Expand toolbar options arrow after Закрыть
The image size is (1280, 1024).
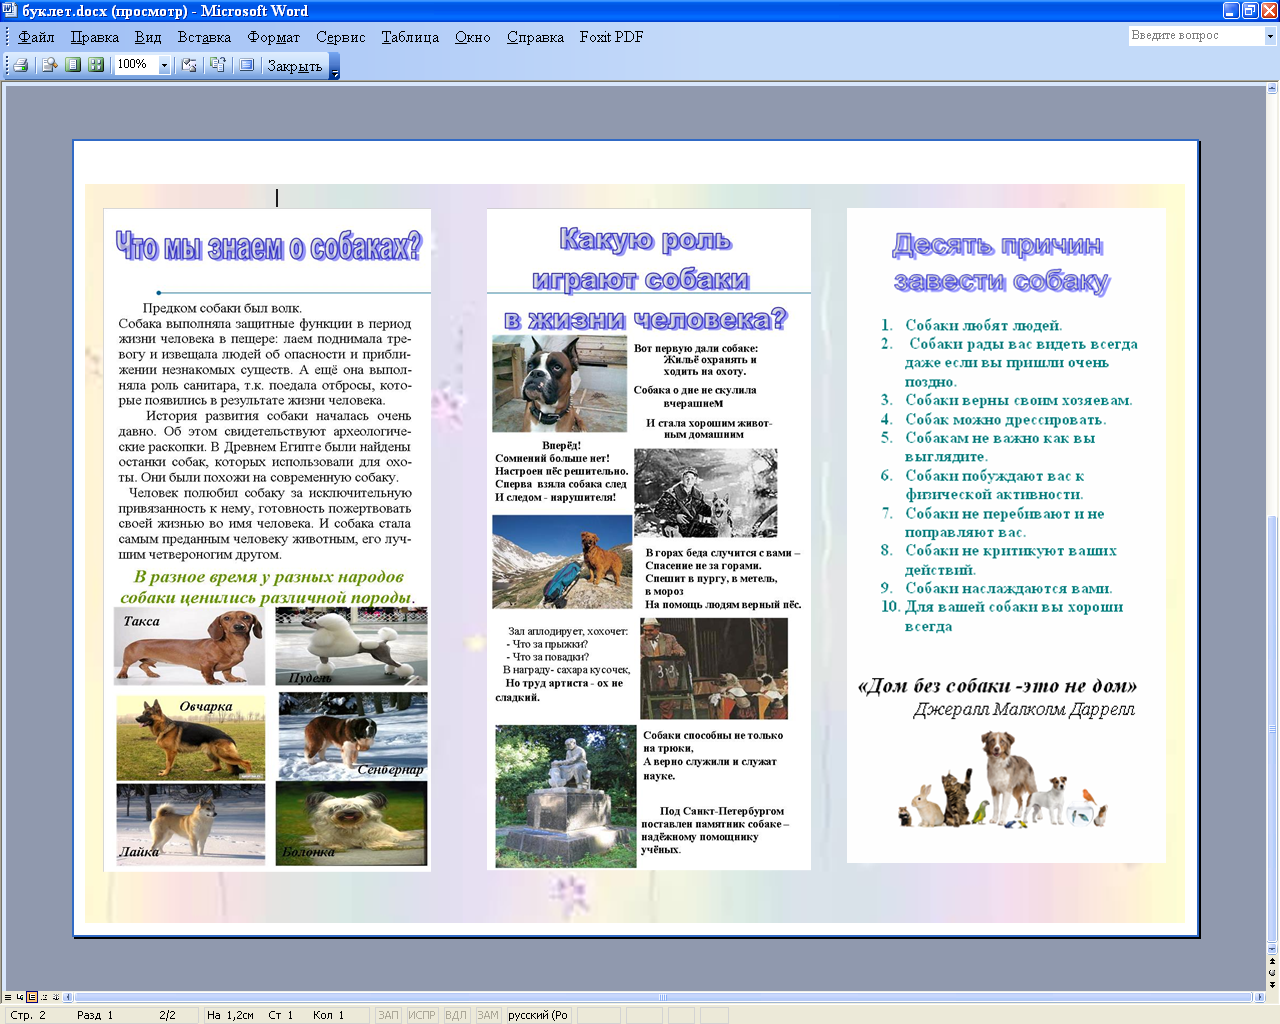pos(335,66)
